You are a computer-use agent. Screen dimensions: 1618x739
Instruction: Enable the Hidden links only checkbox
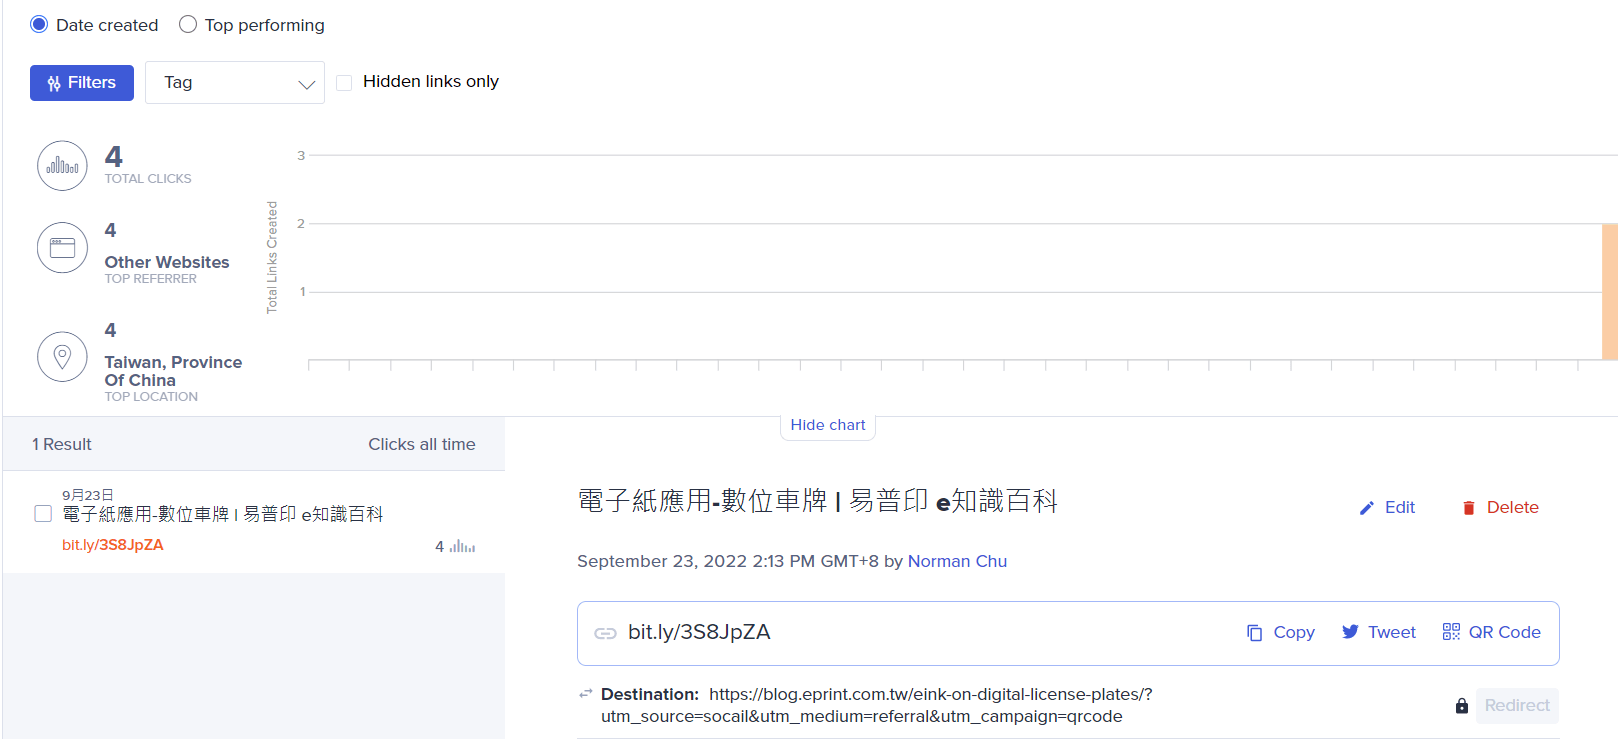point(344,82)
